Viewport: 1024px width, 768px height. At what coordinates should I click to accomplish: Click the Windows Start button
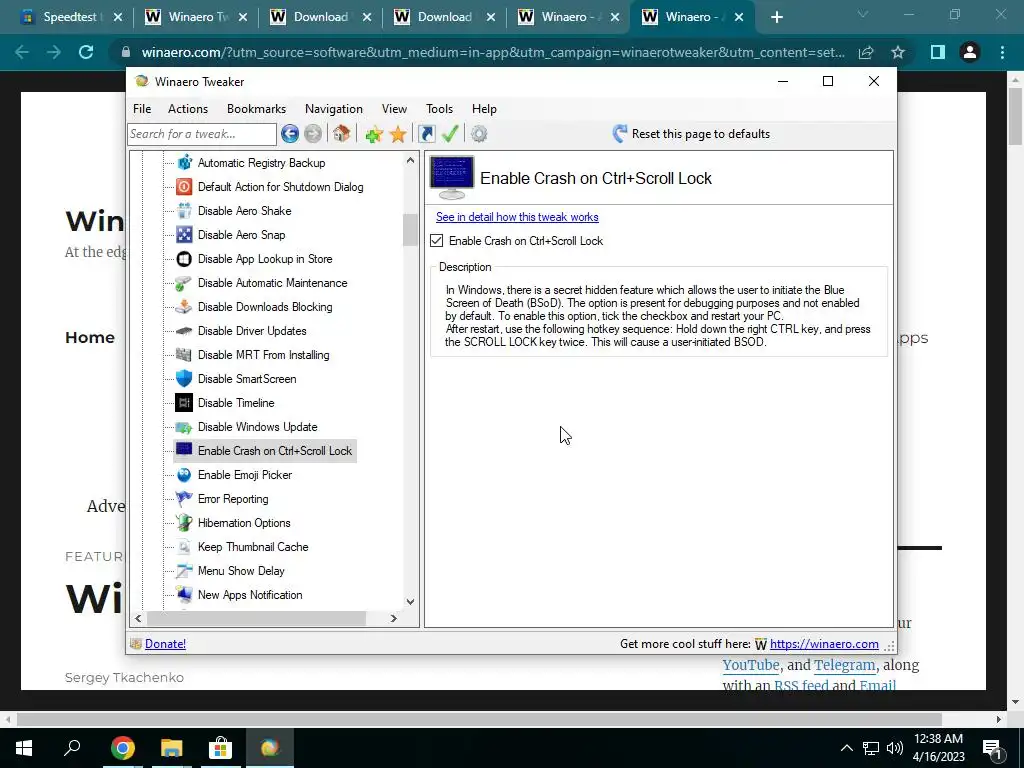coord(24,748)
